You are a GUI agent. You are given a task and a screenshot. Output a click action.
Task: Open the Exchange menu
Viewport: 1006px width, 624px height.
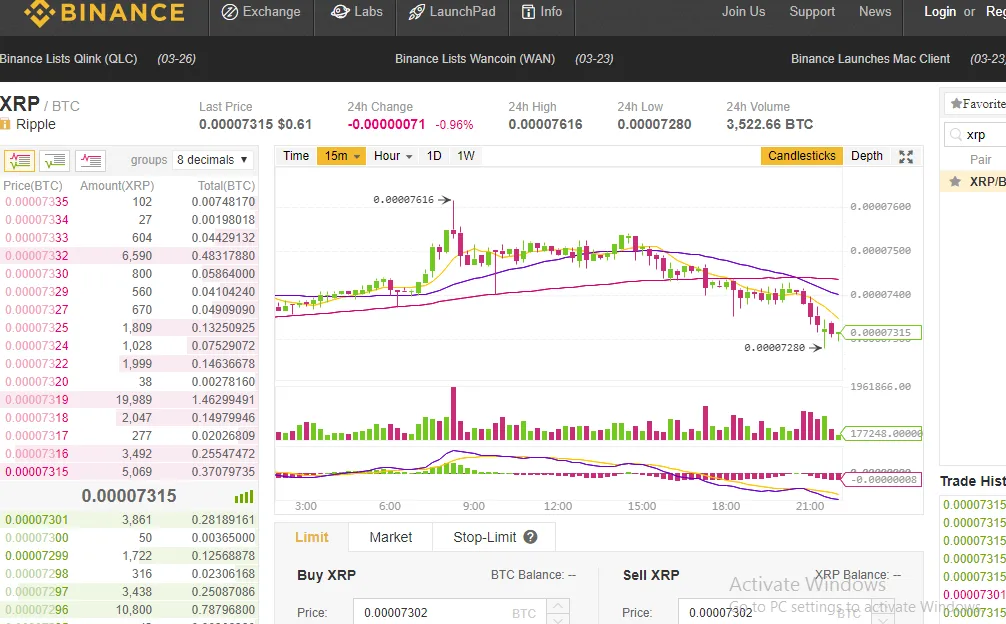pos(261,12)
